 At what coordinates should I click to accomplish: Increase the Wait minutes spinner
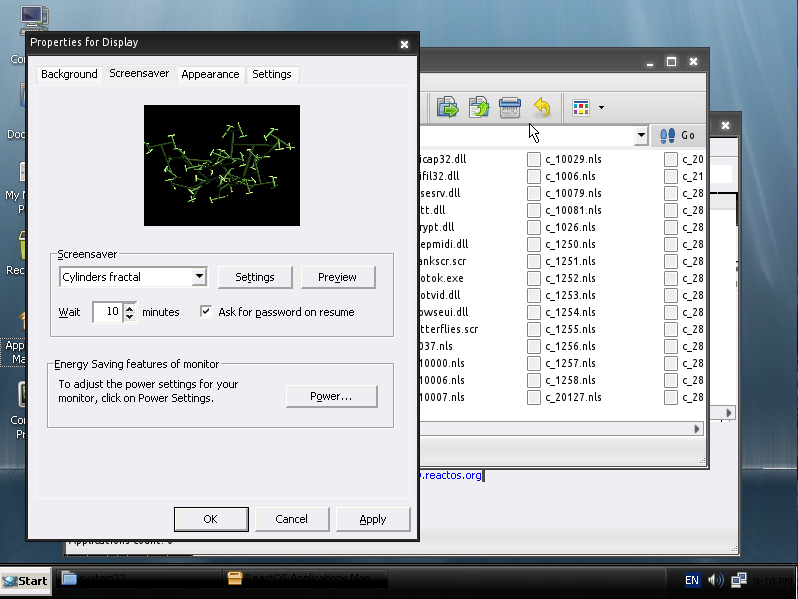pyautogui.click(x=130, y=307)
